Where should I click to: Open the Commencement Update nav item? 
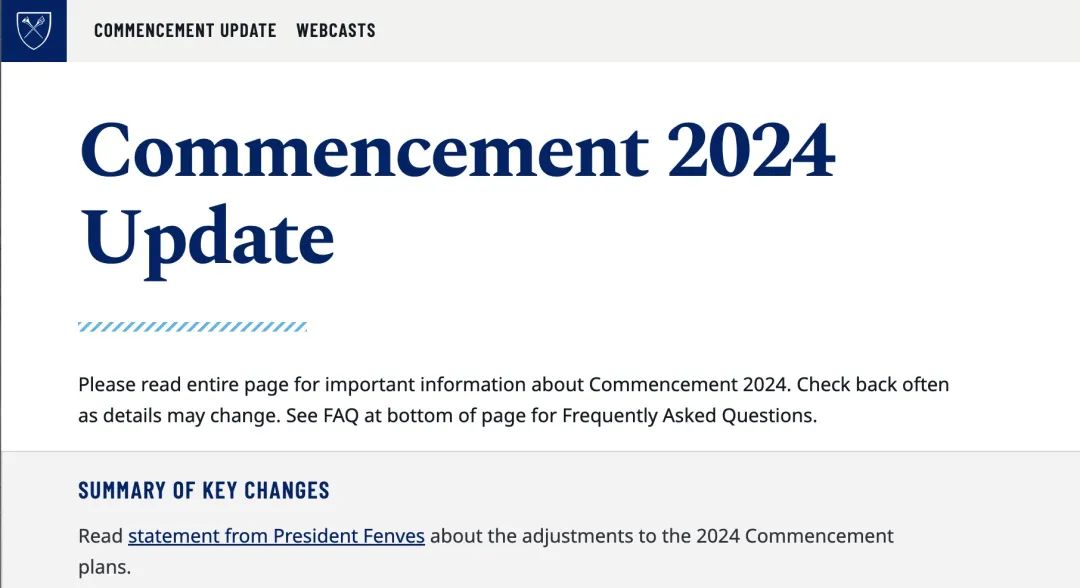coord(185,30)
